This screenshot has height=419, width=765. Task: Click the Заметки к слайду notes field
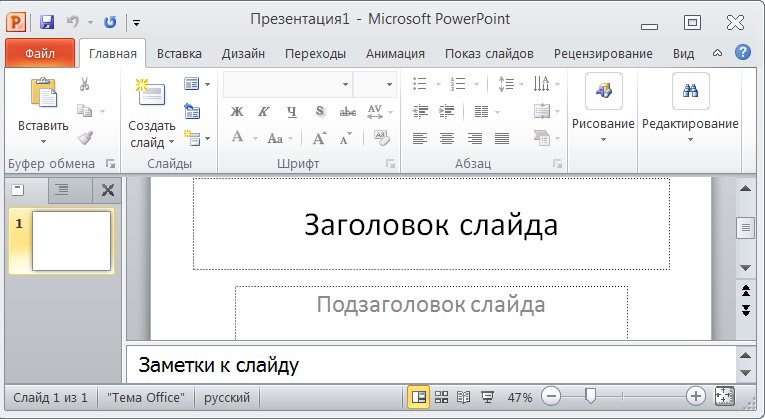(x=431, y=365)
